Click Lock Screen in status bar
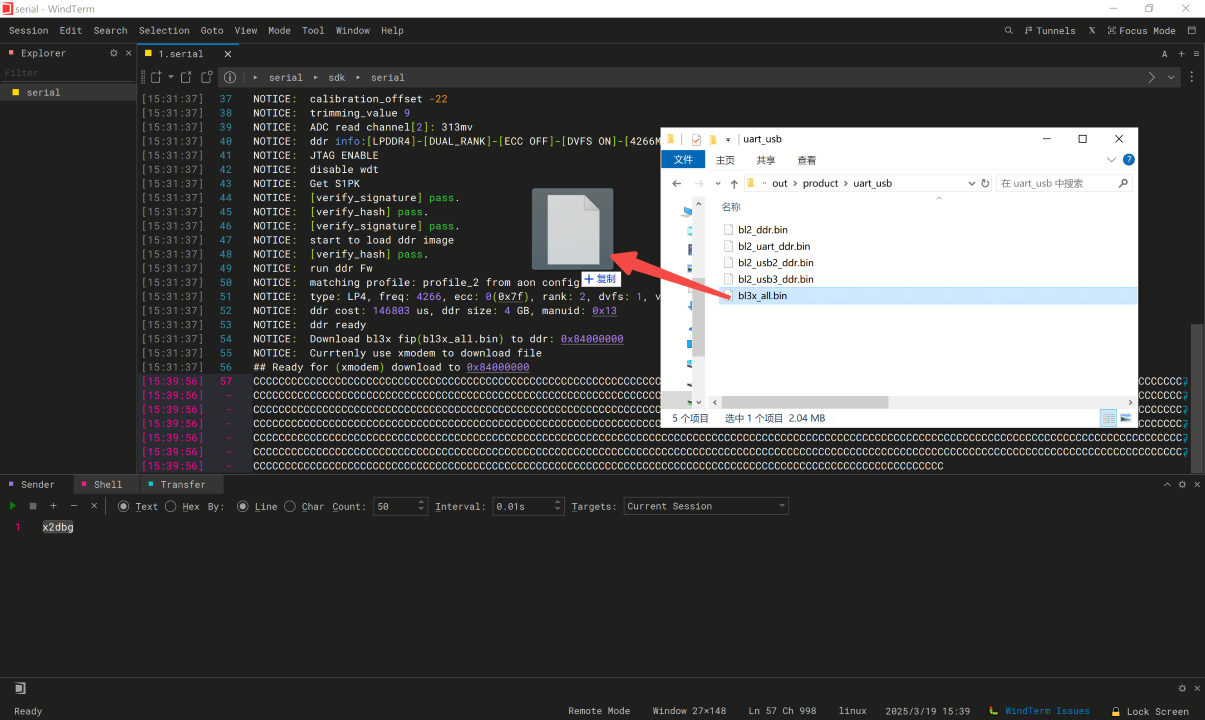Viewport: 1205px width, 720px height. (1151, 711)
